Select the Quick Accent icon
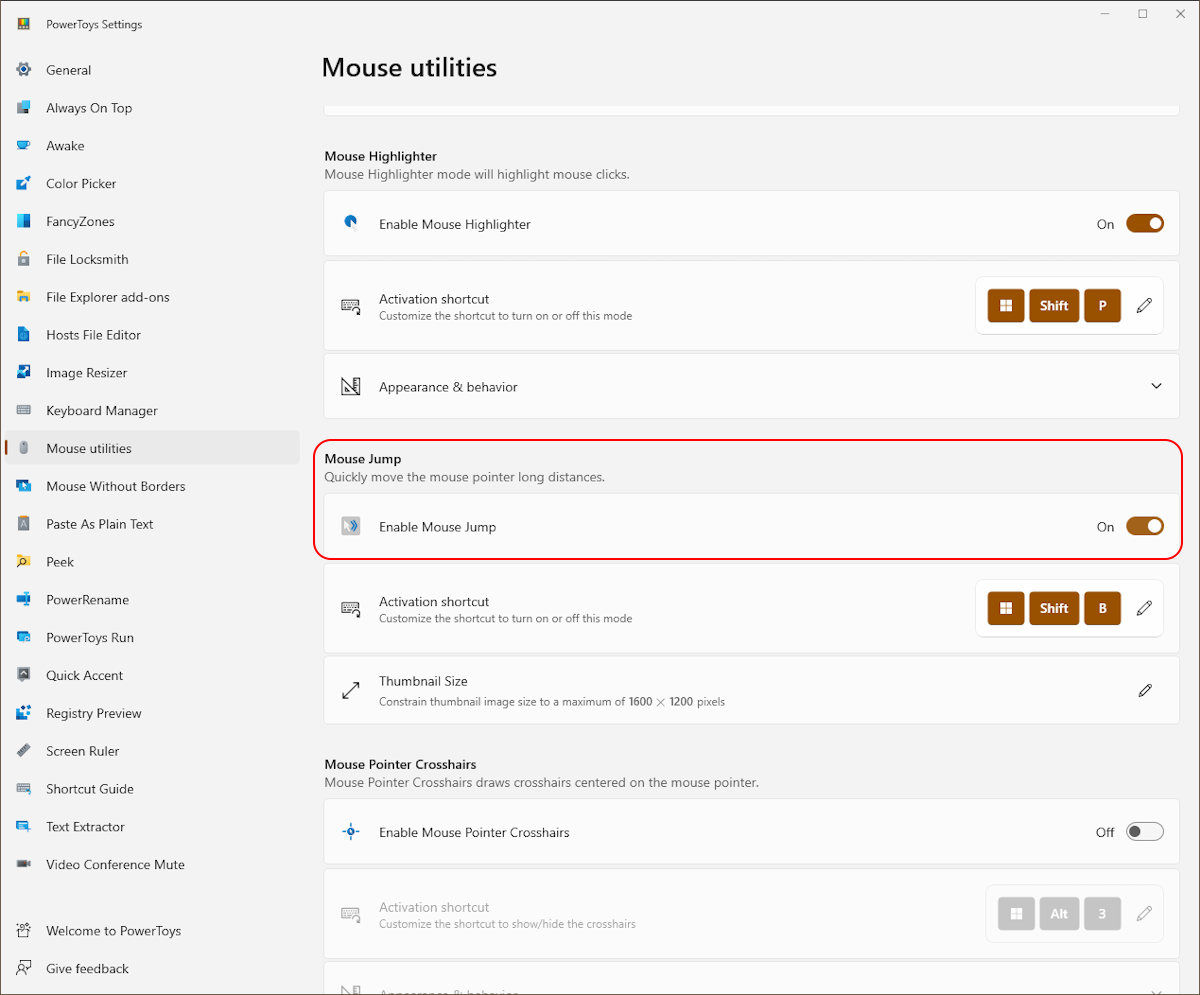The width and height of the screenshot is (1200, 995). click(x=24, y=675)
